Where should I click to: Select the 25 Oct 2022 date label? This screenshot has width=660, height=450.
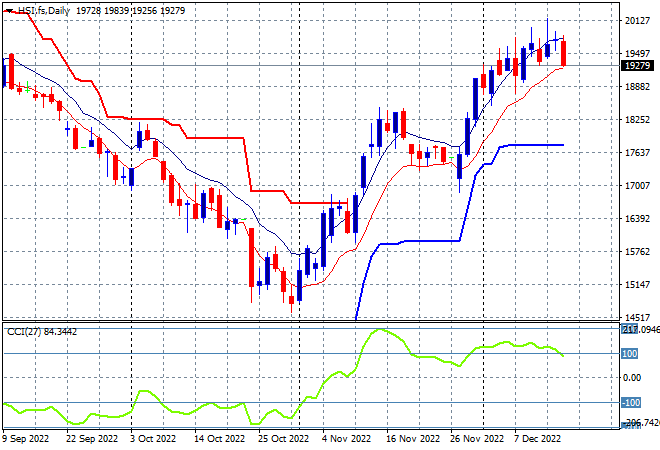283,439
